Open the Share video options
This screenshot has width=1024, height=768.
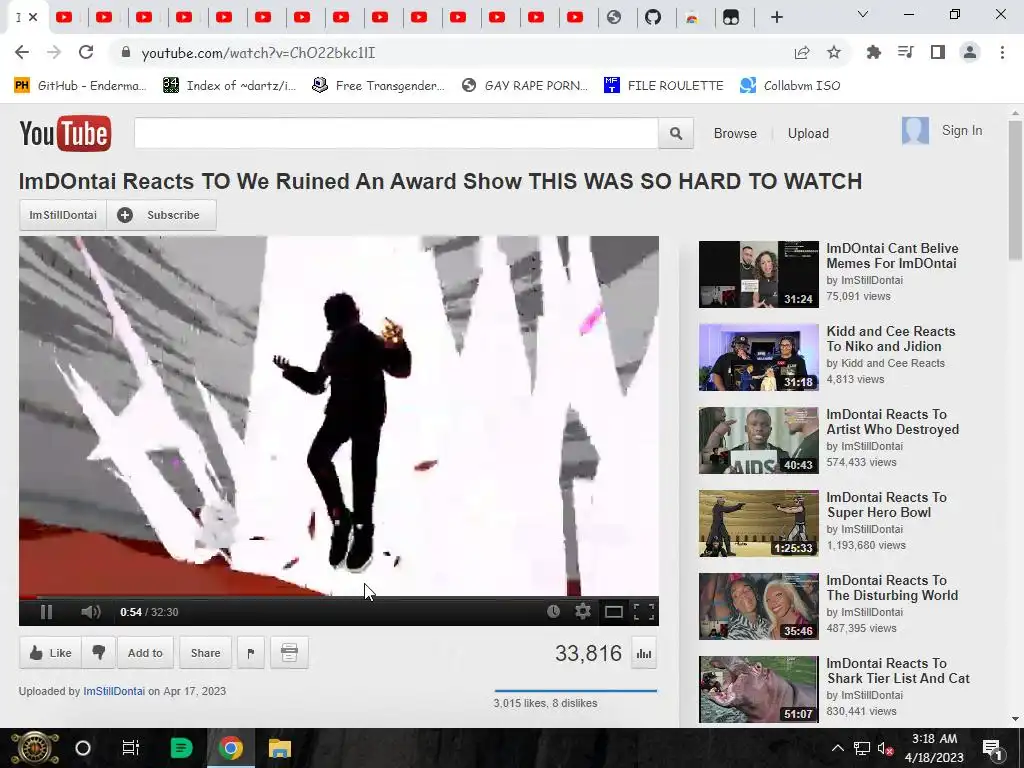pyautogui.click(x=205, y=652)
